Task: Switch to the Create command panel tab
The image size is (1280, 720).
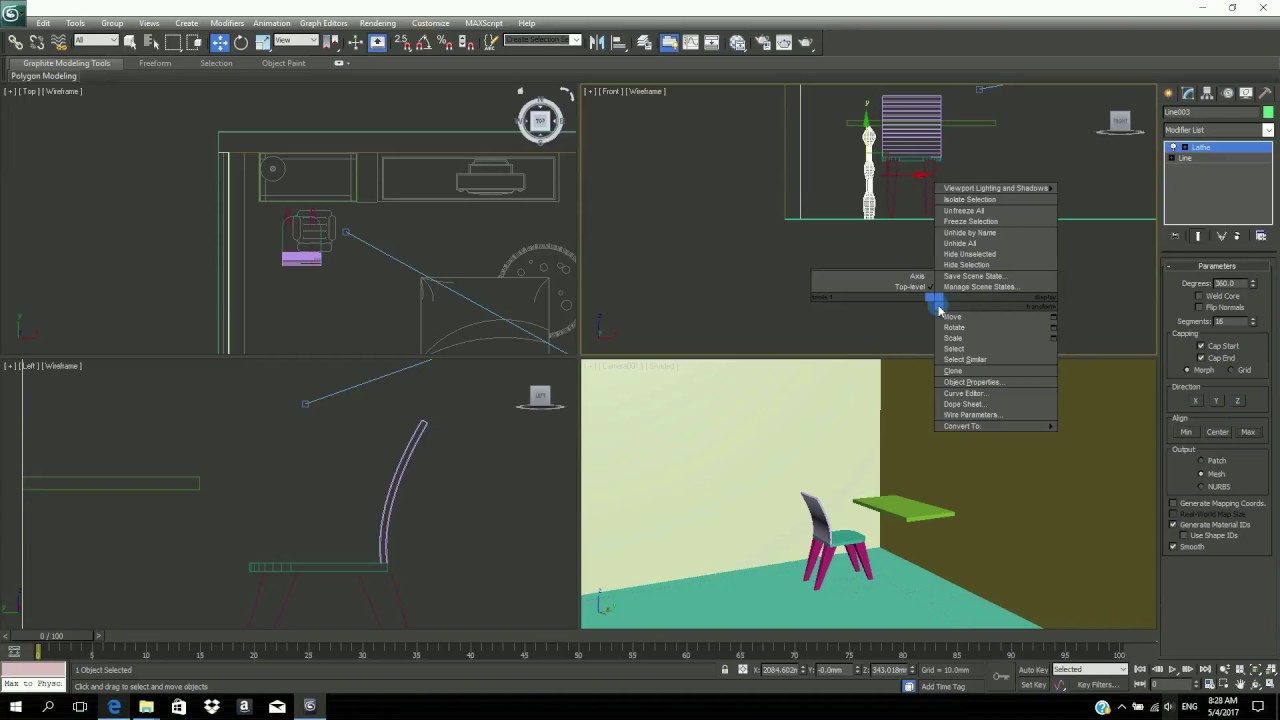Action: click(1169, 93)
